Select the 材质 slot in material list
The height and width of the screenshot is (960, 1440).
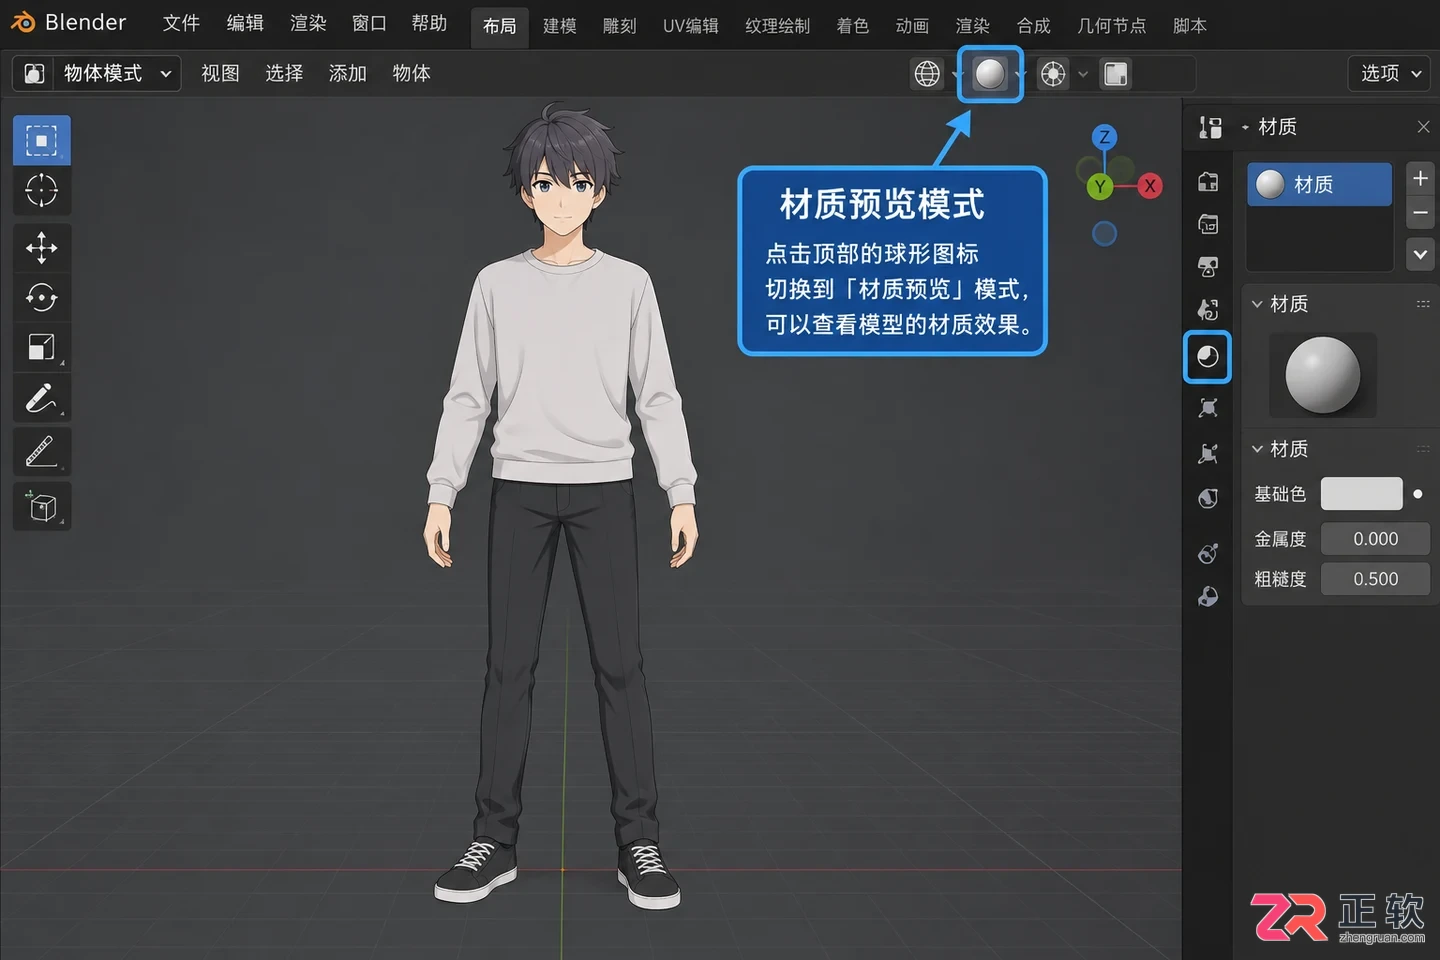tap(1319, 185)
